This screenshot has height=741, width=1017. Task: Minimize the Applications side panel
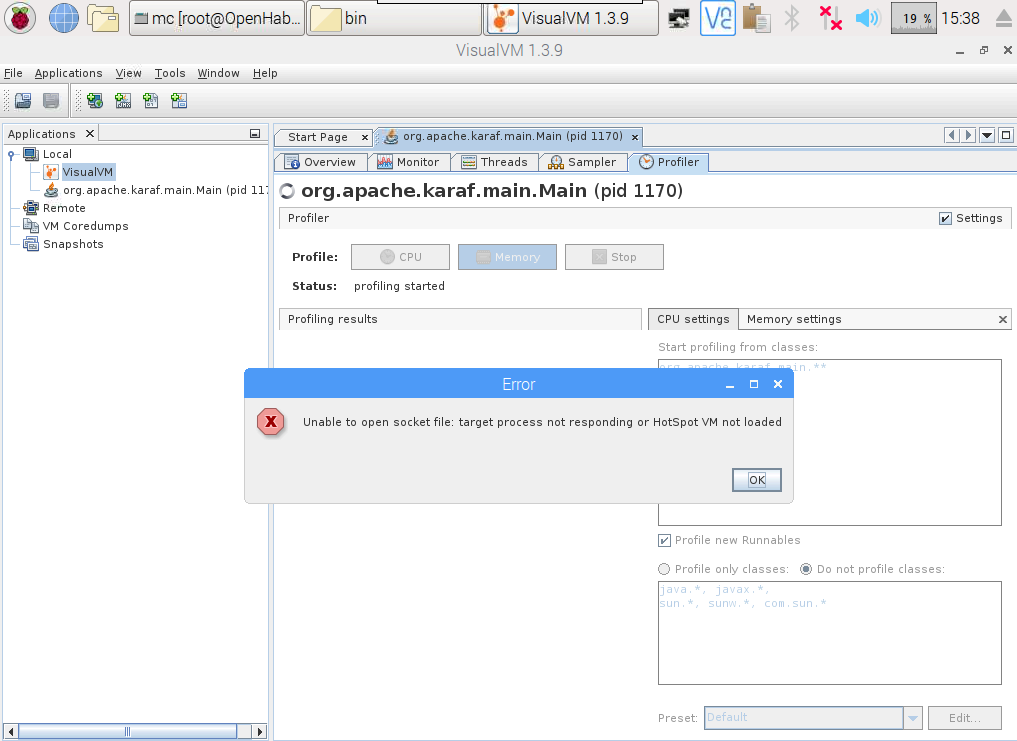(255, 134)
